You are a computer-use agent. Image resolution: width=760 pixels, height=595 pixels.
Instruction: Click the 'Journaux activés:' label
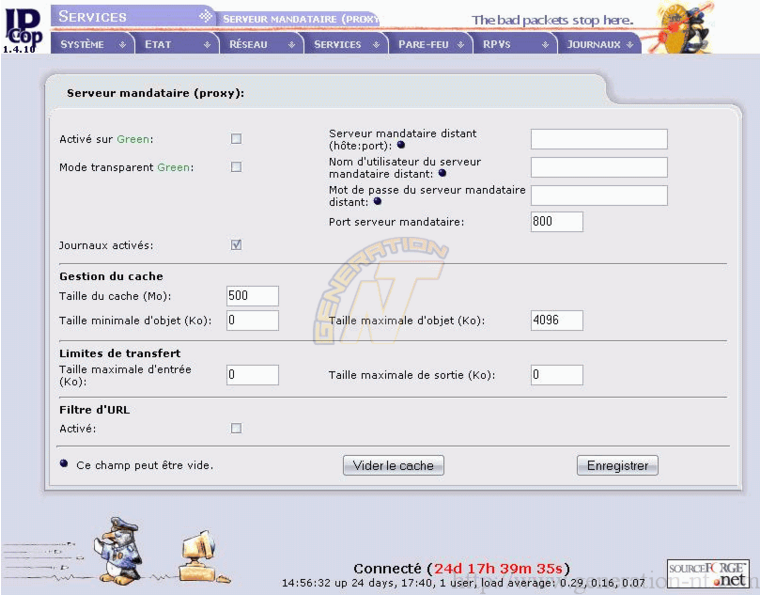106,246
